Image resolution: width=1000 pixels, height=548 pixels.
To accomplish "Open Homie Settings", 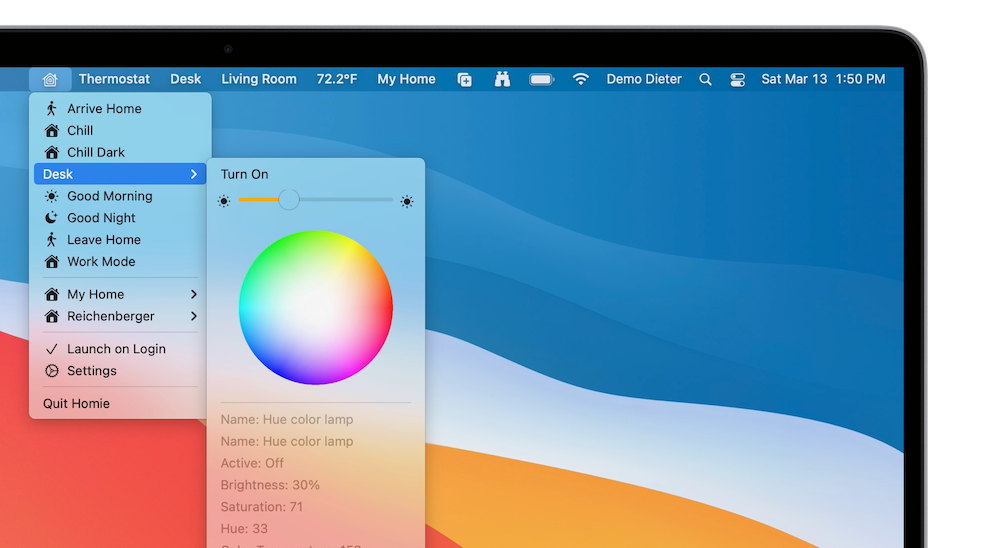I will 91,371.
